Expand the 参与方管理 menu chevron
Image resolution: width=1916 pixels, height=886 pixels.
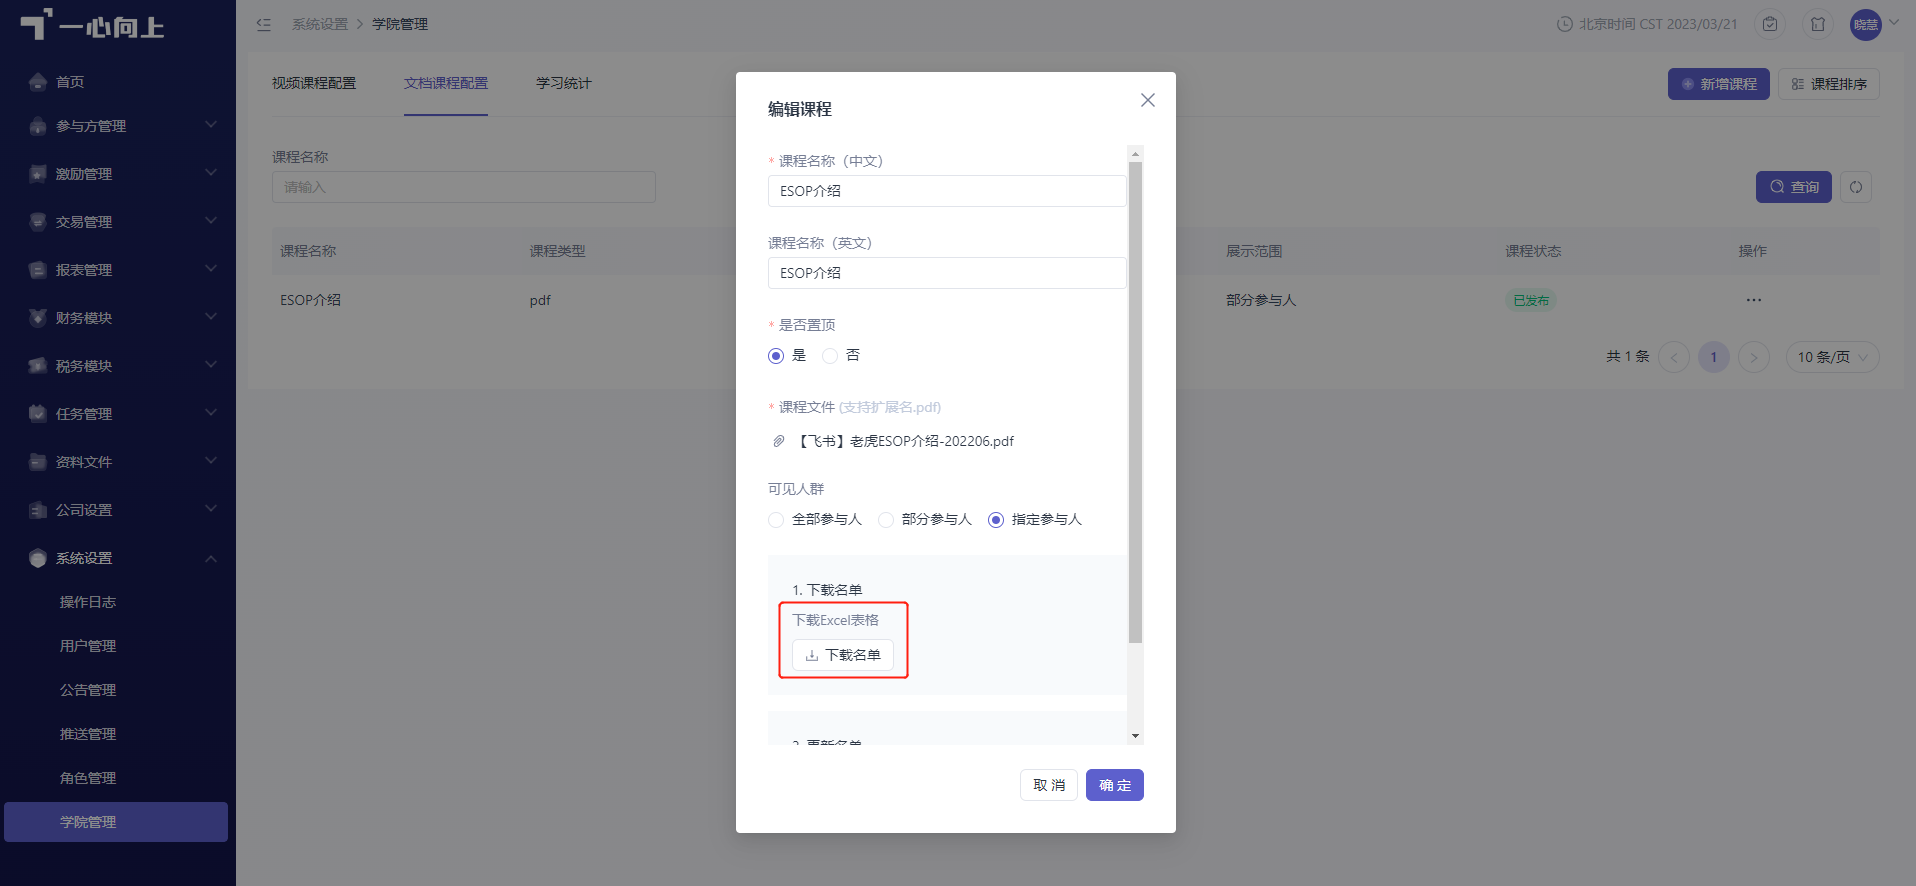211,125
